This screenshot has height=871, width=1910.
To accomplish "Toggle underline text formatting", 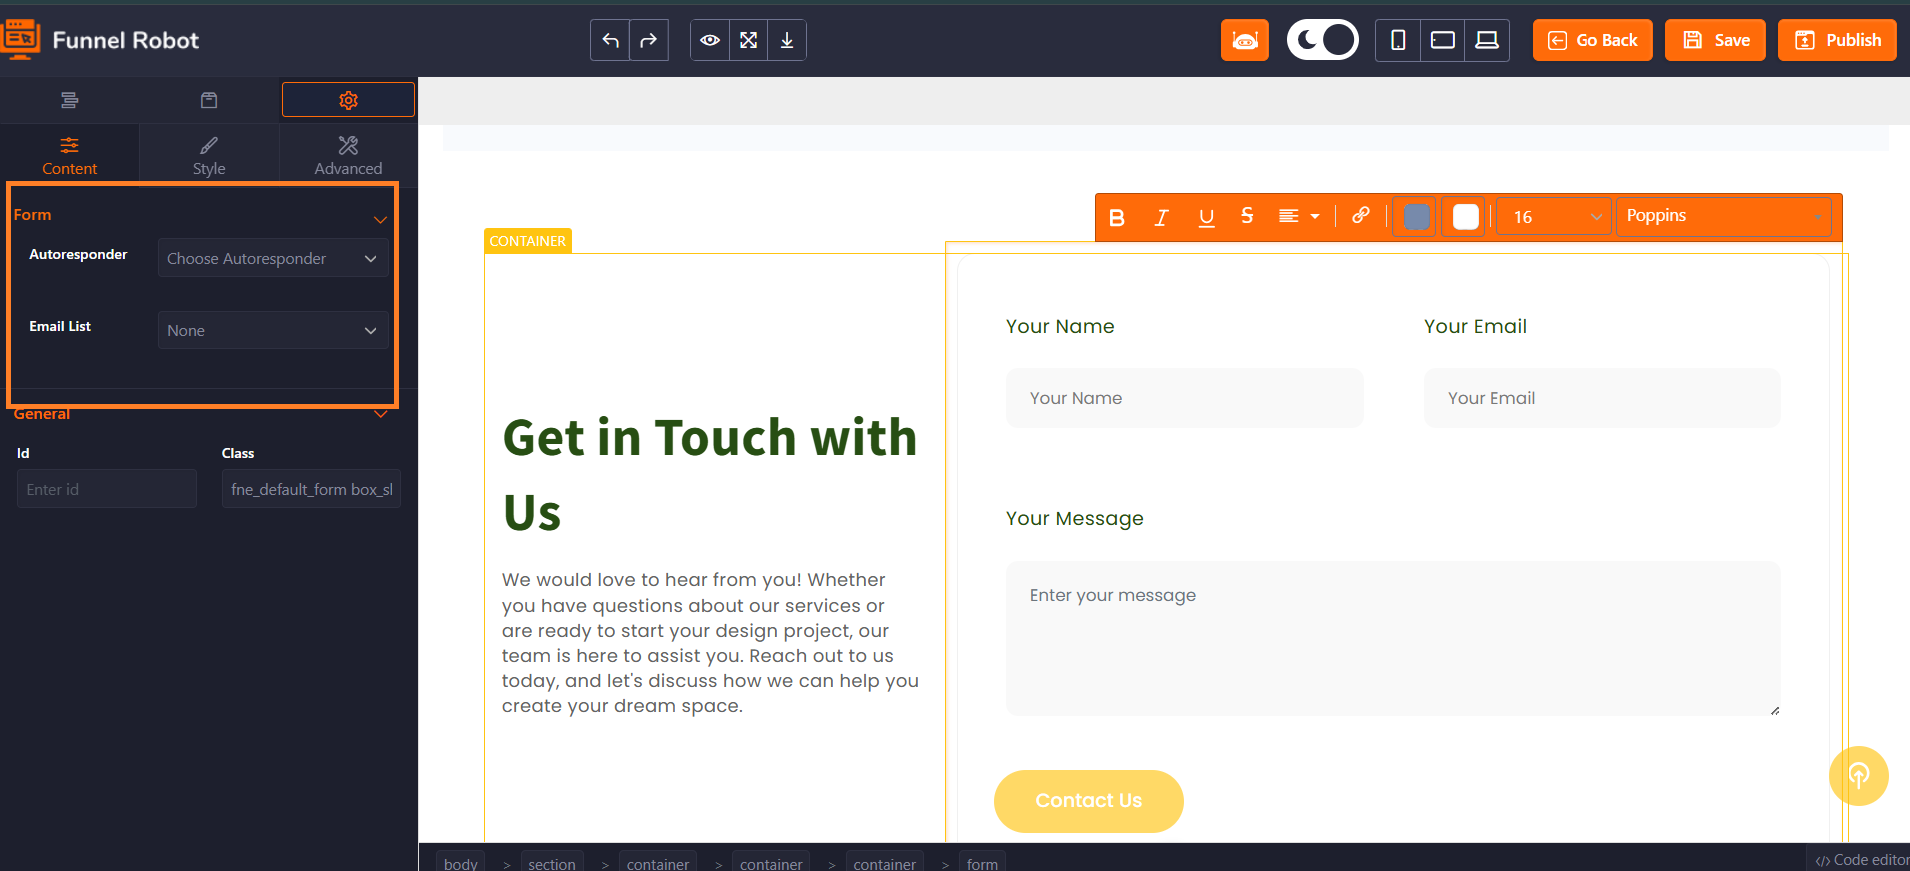I will point(1206,217).
